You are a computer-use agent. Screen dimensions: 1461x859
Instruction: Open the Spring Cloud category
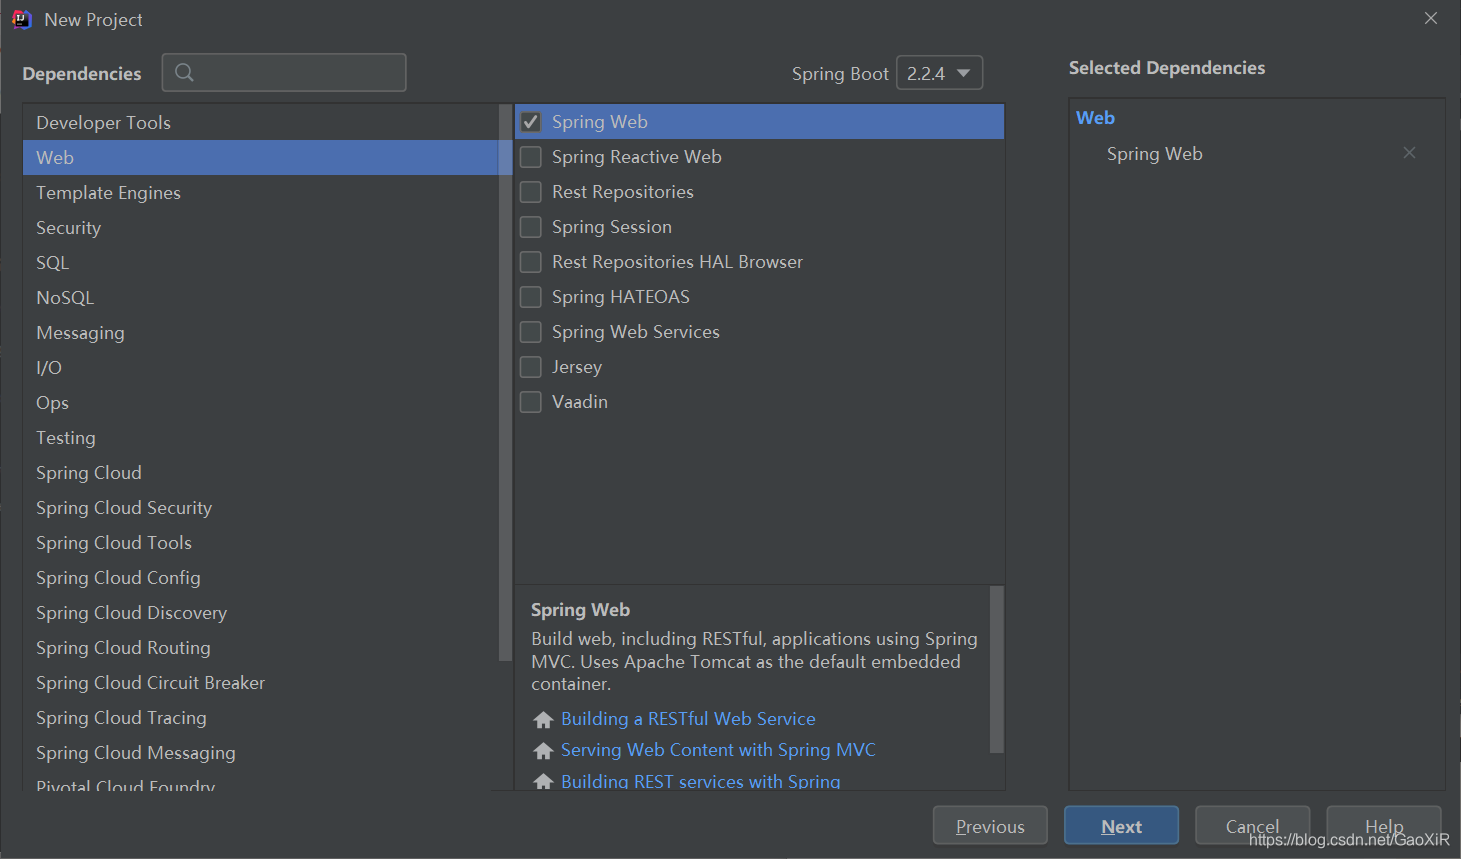[x=260, y=472]
